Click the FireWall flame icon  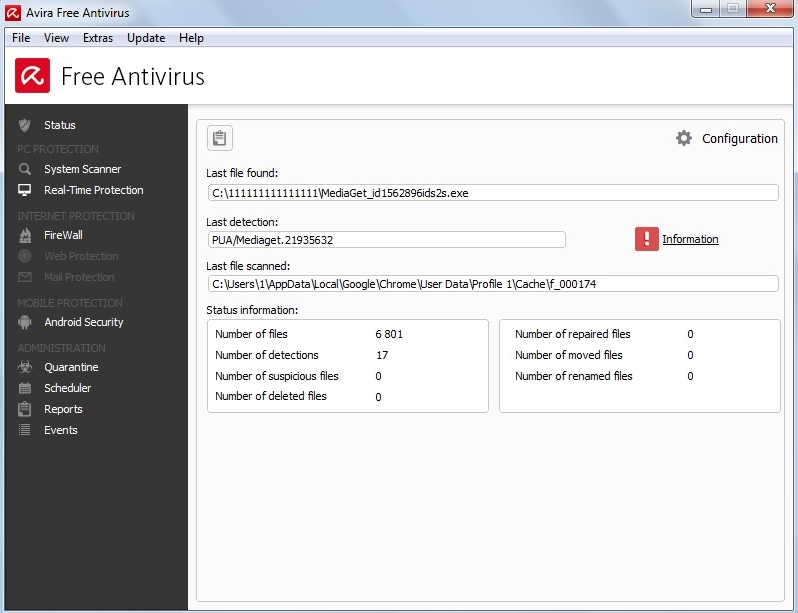point(24,235)
